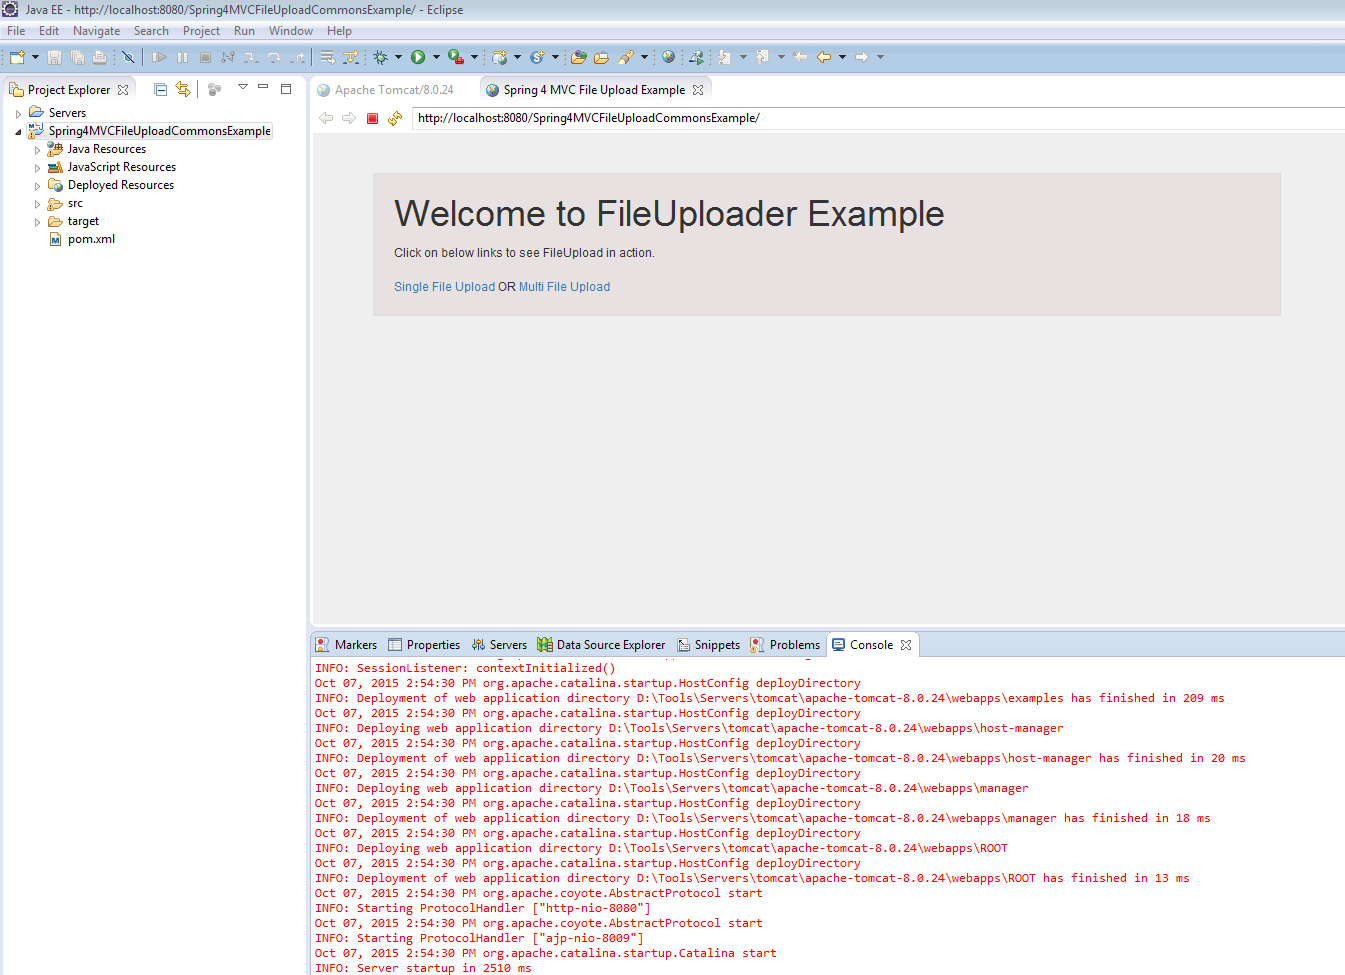Open the Snippets view tab

point(708,645)
